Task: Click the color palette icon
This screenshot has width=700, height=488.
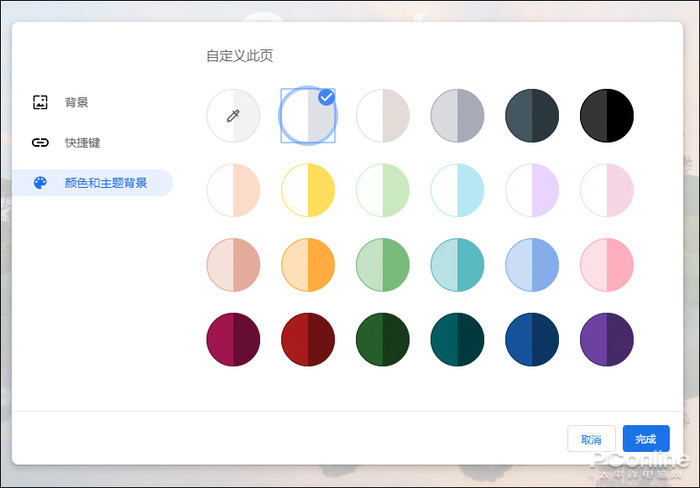Action: (40, 183)
